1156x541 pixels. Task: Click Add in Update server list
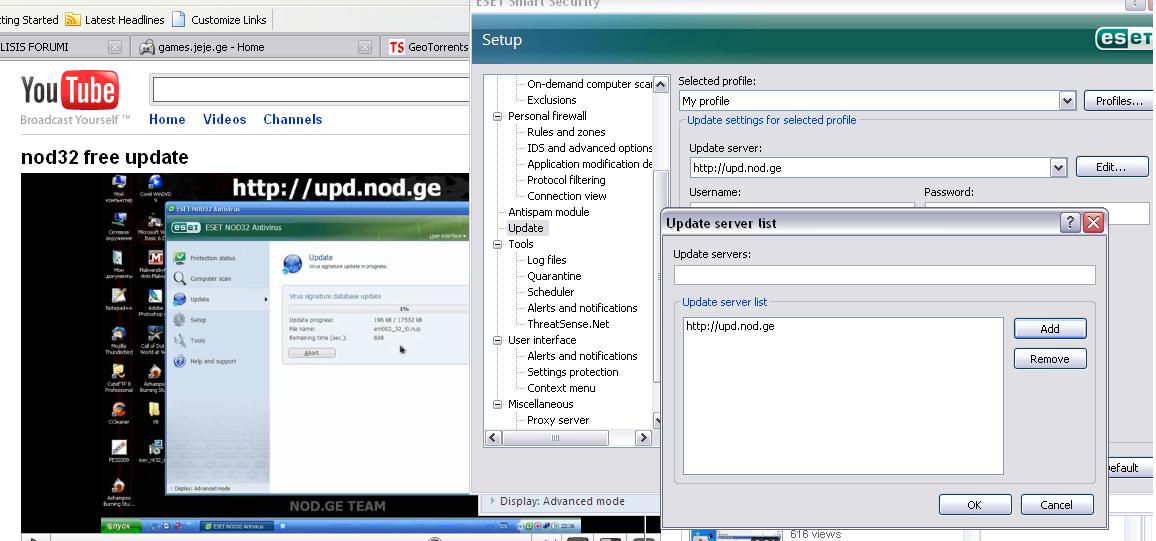[1050, 329]
